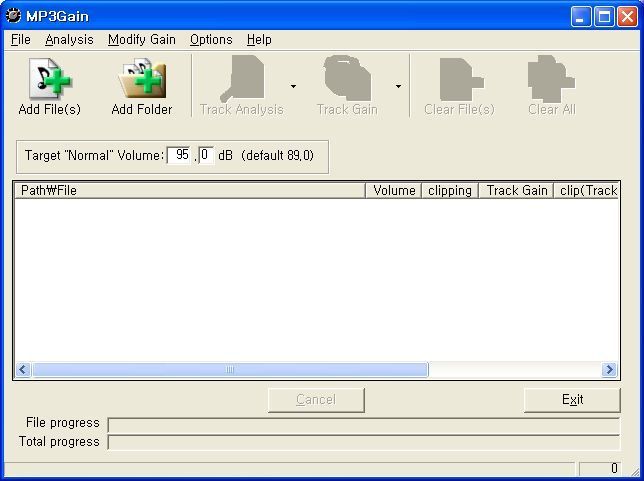
Task: Click the Clear File(s) toolbar icon
Action: click(461, 79)
